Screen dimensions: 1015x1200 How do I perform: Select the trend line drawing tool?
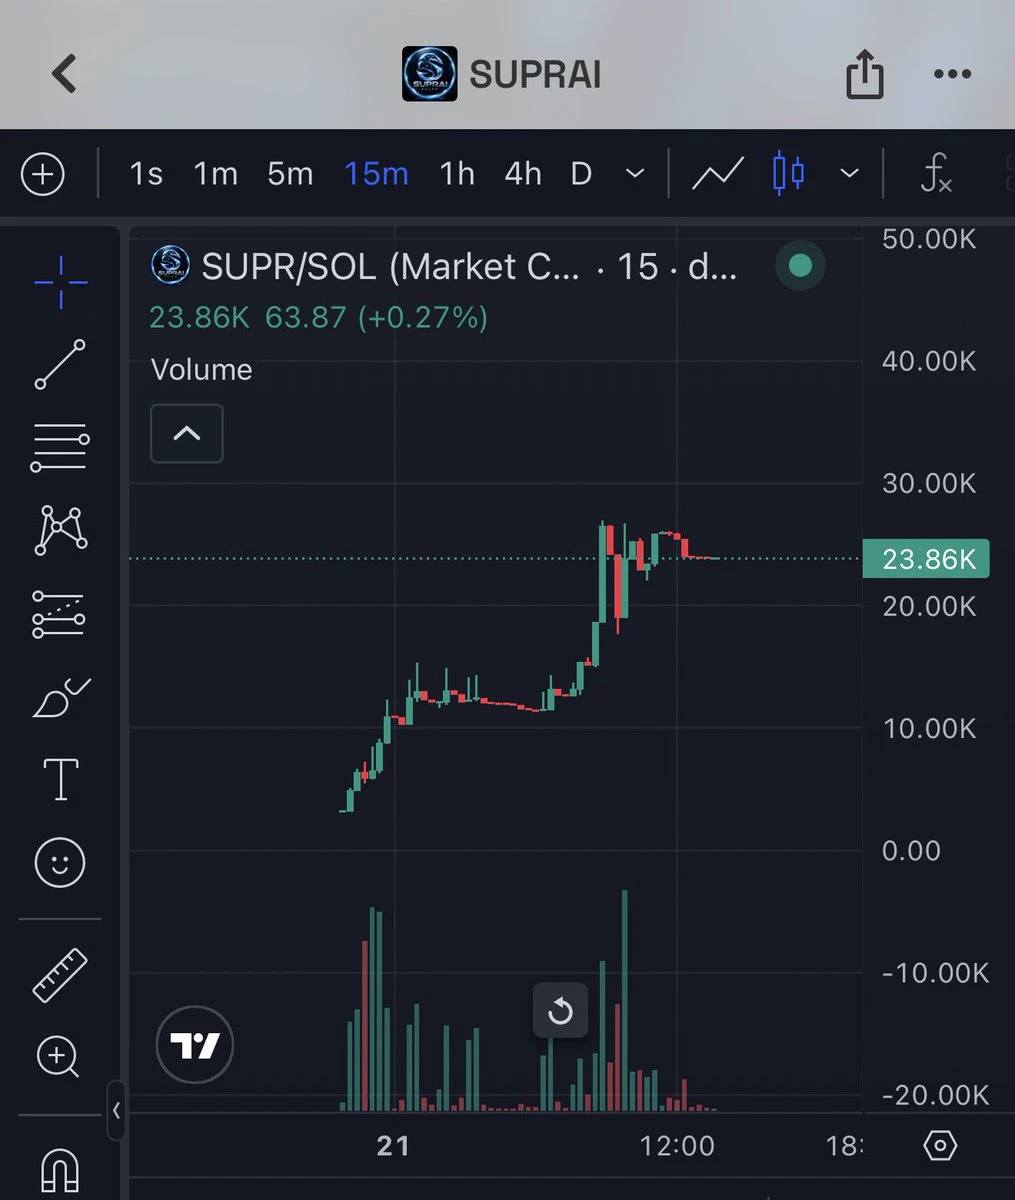point(60,364)
